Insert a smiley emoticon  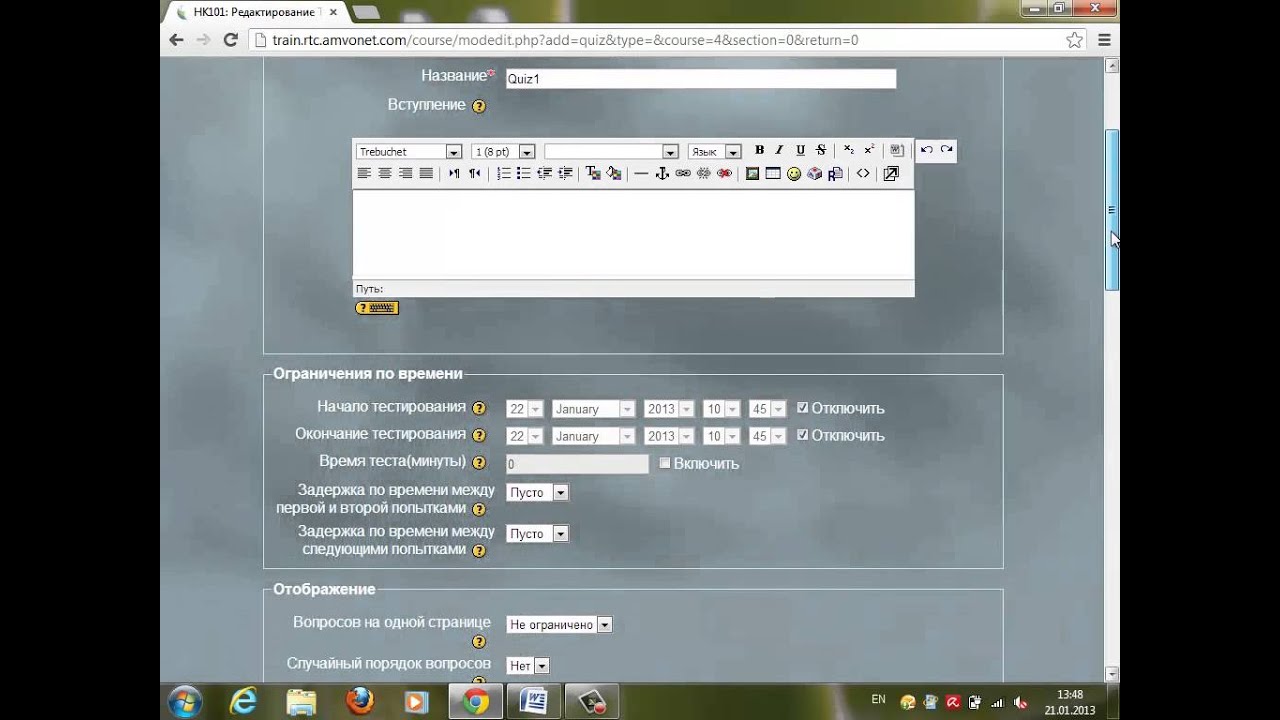794,174
